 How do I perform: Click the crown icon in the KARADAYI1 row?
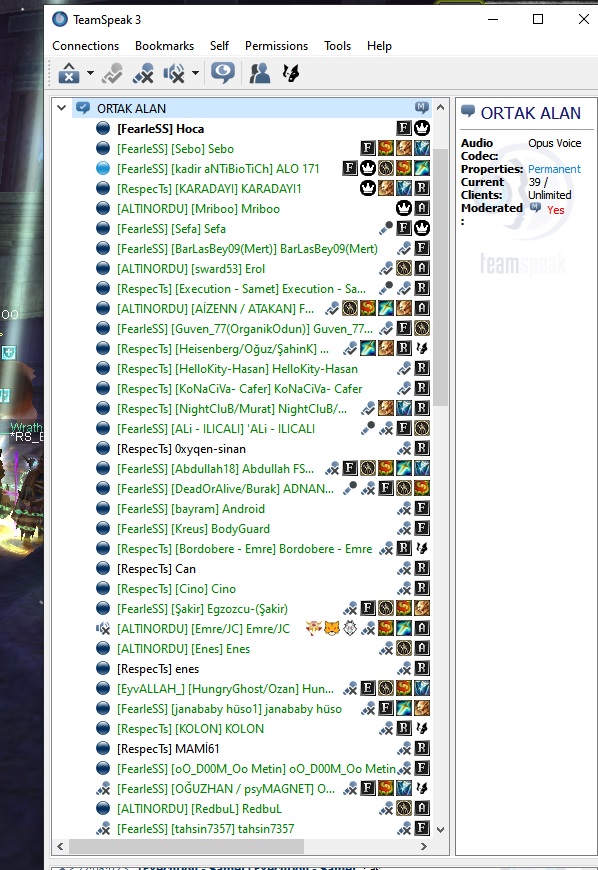point(368,188)
